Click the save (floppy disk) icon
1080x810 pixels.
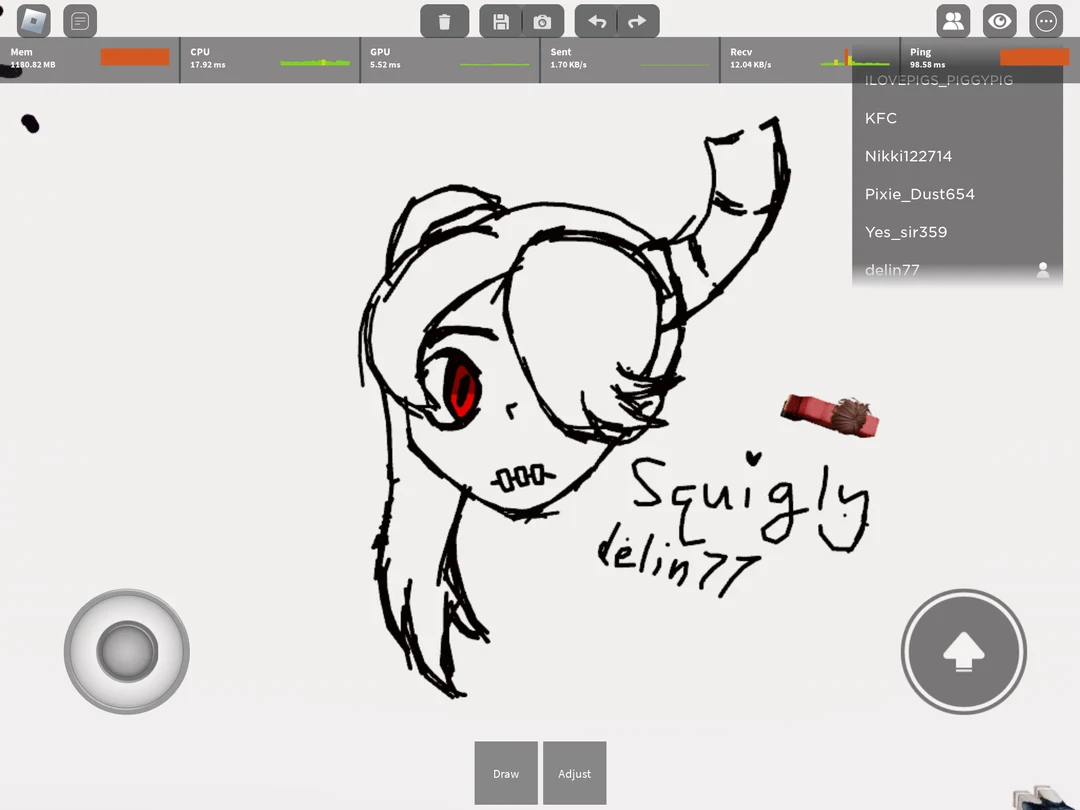coord(500,20)
